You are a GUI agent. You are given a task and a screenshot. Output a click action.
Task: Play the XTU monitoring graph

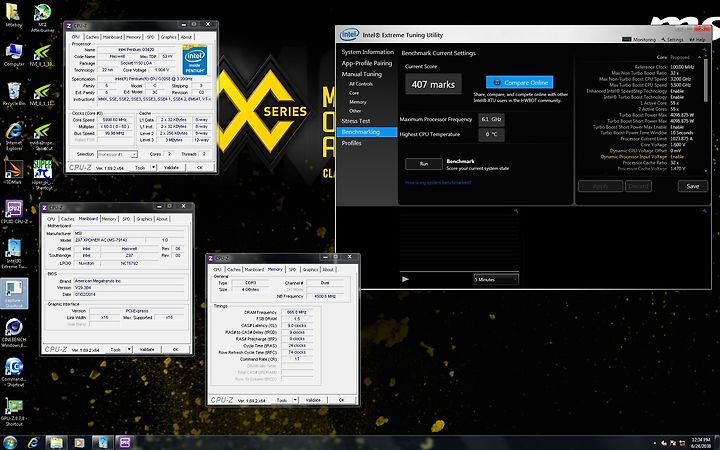pos(405,279)
